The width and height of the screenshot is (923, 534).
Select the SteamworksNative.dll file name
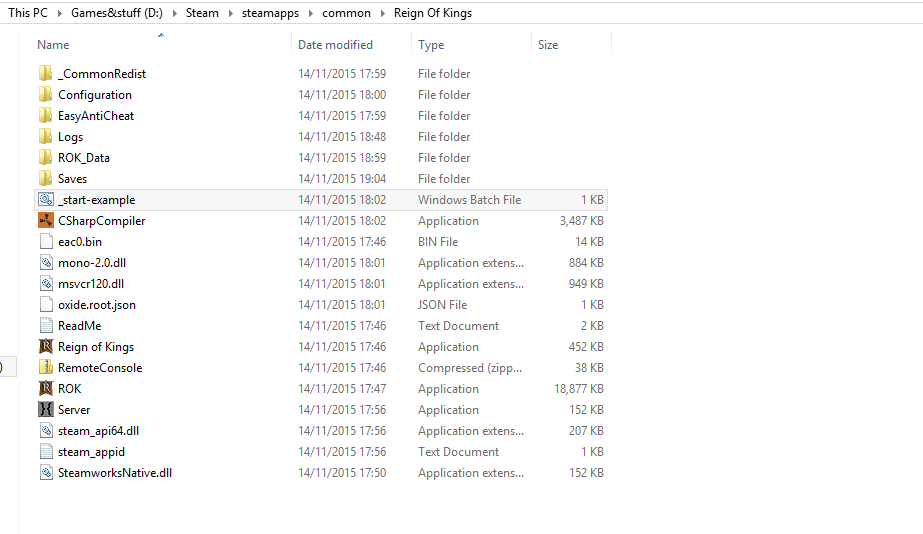[115, 473]
